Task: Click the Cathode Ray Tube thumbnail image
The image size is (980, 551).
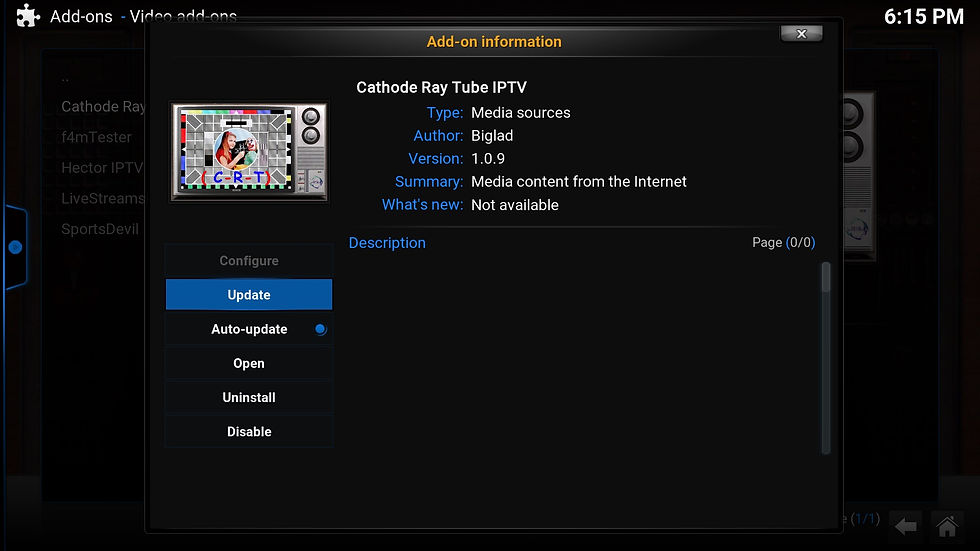Action: coord(249,152)
